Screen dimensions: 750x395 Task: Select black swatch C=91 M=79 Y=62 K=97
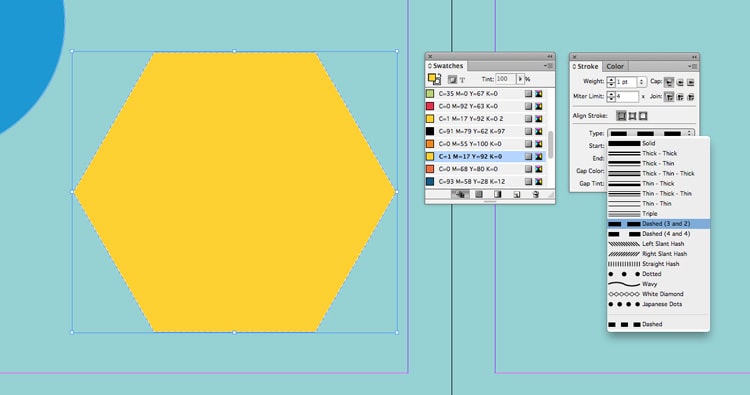485,131
